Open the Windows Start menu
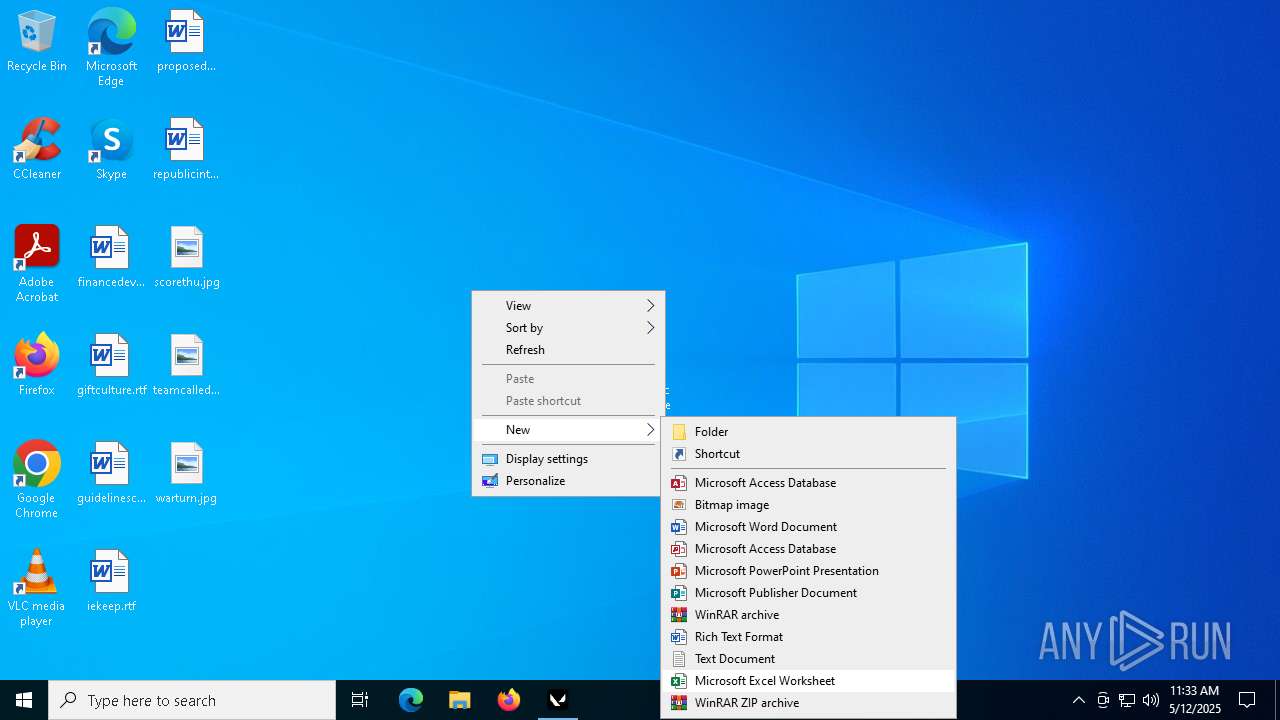 point(24,700)
